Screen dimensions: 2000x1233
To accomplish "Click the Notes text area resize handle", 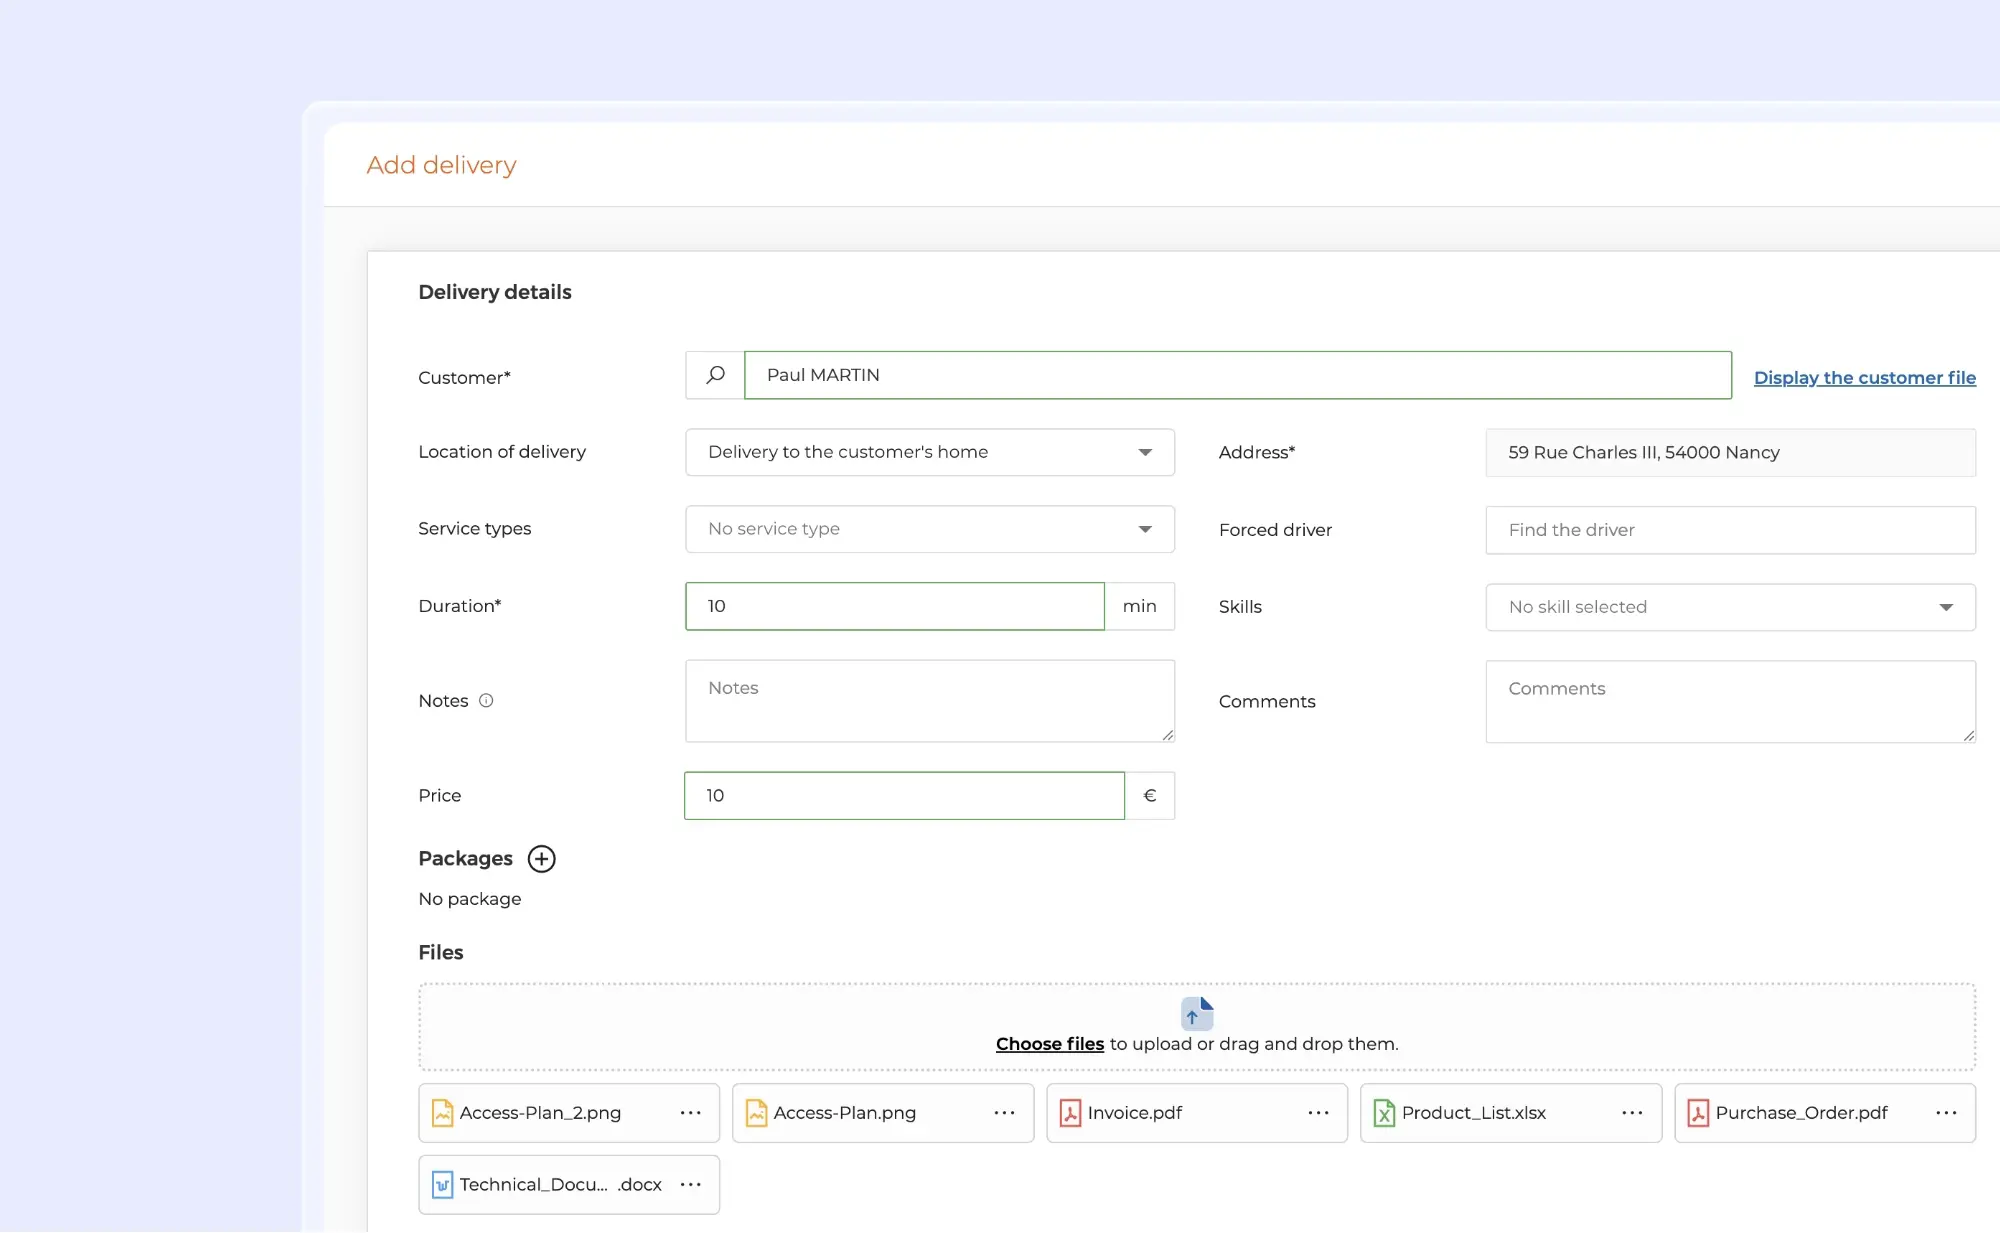I will [1168, 735].
